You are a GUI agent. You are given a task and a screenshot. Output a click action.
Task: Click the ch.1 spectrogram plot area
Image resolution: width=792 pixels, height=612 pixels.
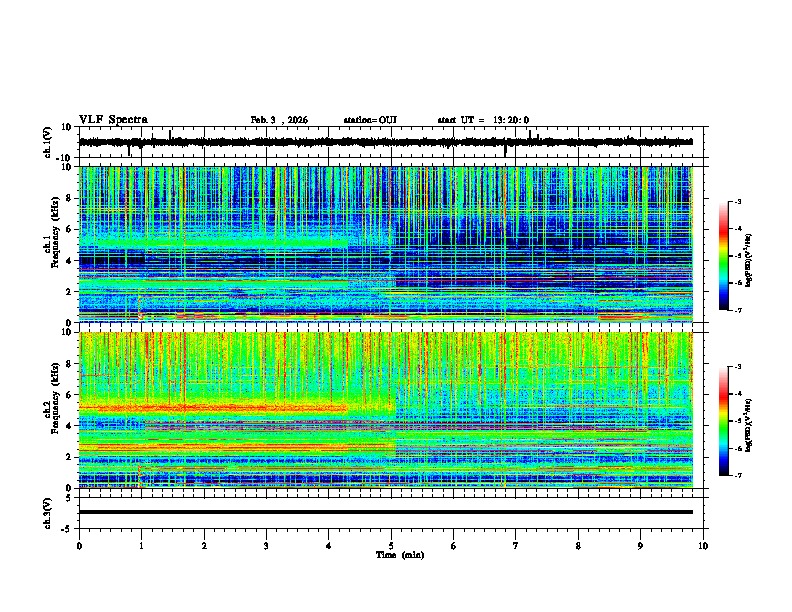[x=386, y=244]
